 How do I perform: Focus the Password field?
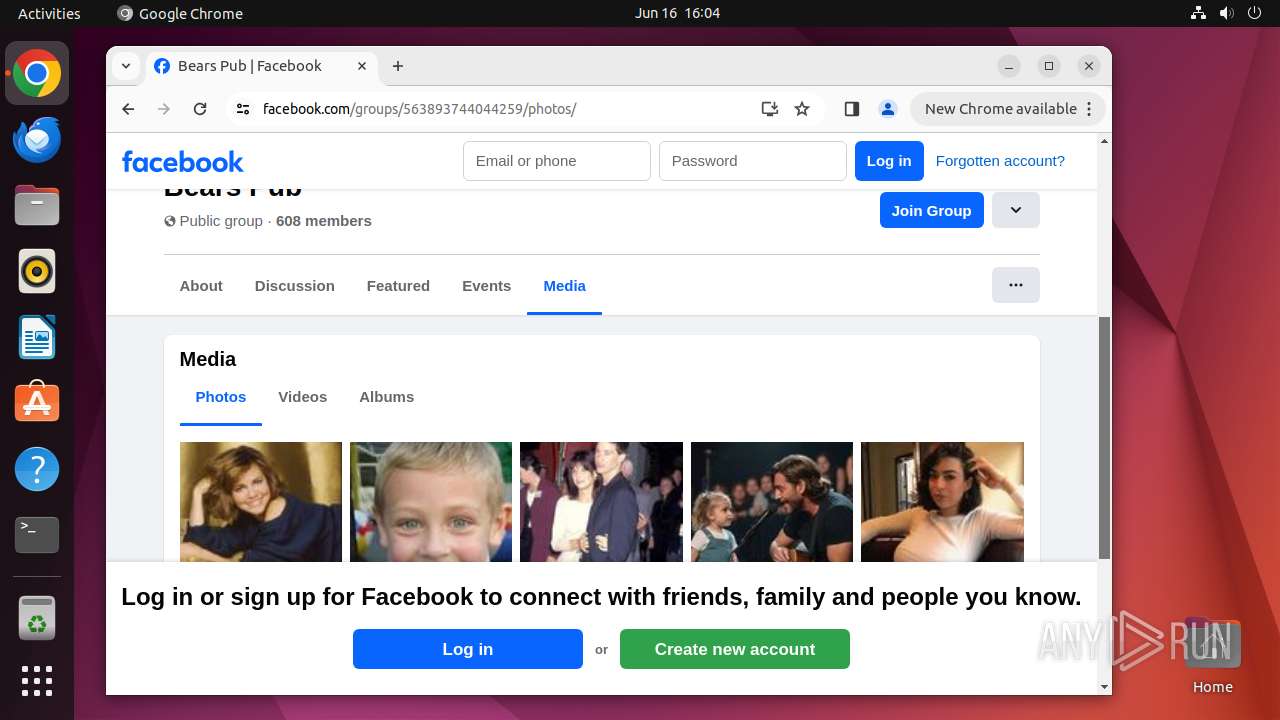pos(753,161)
